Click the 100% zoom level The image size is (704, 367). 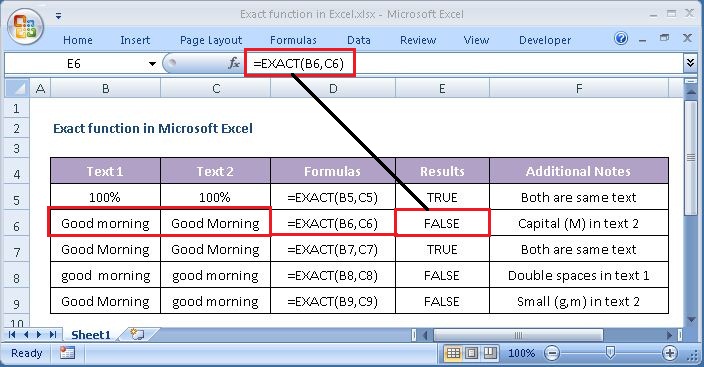coord(521,354)
